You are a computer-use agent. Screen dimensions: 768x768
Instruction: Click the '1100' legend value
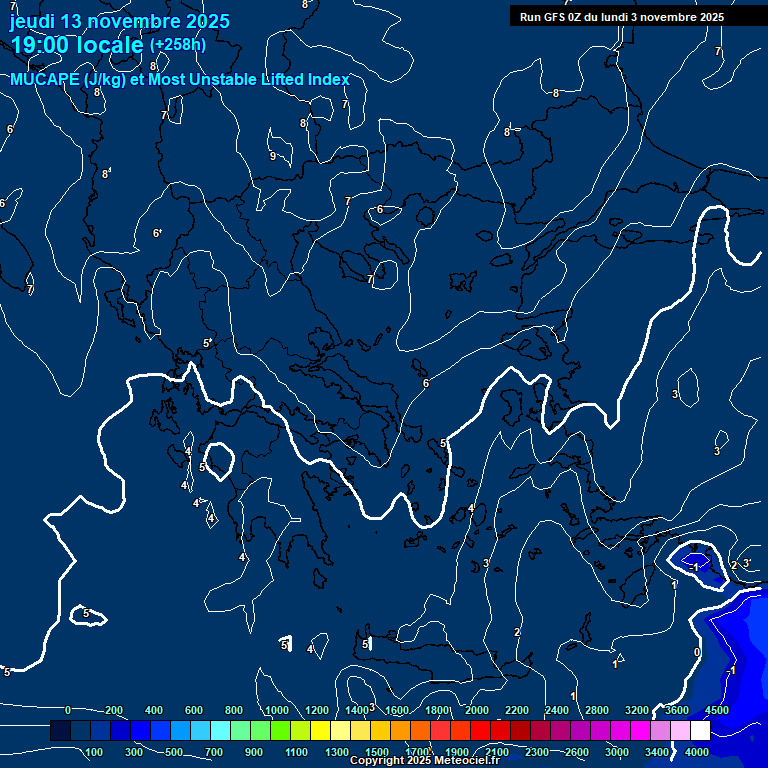296,752
